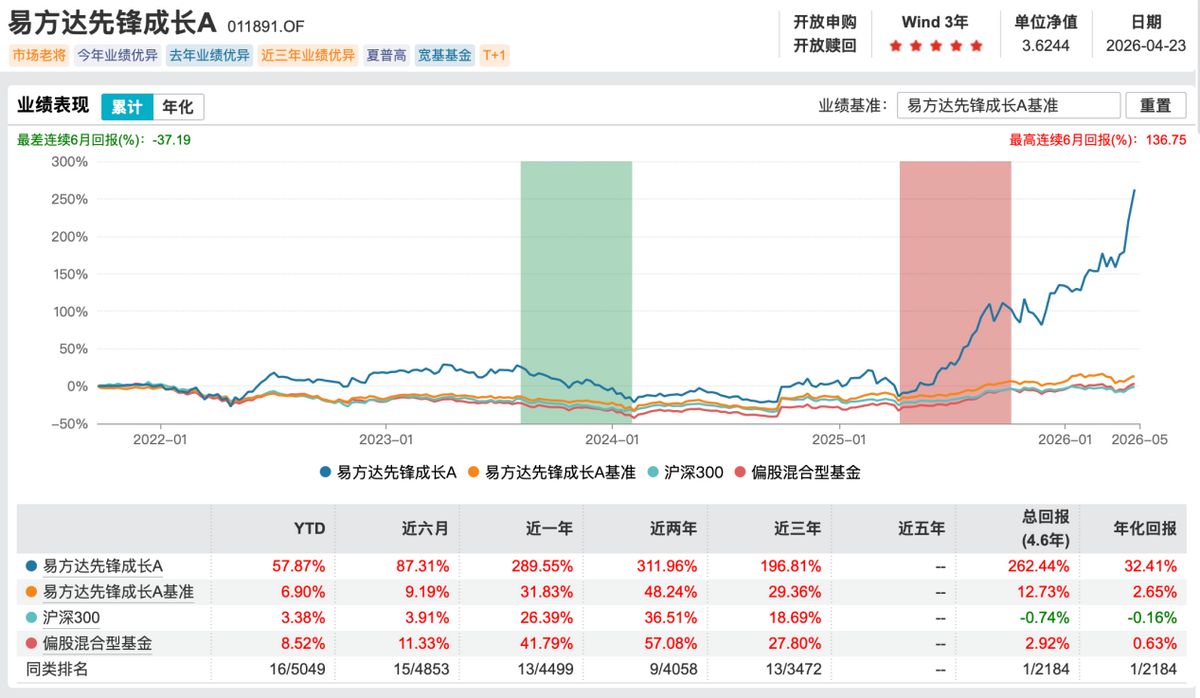Switch performance view to 年化
Screen dimensions: 1200x698
(178, 107)
